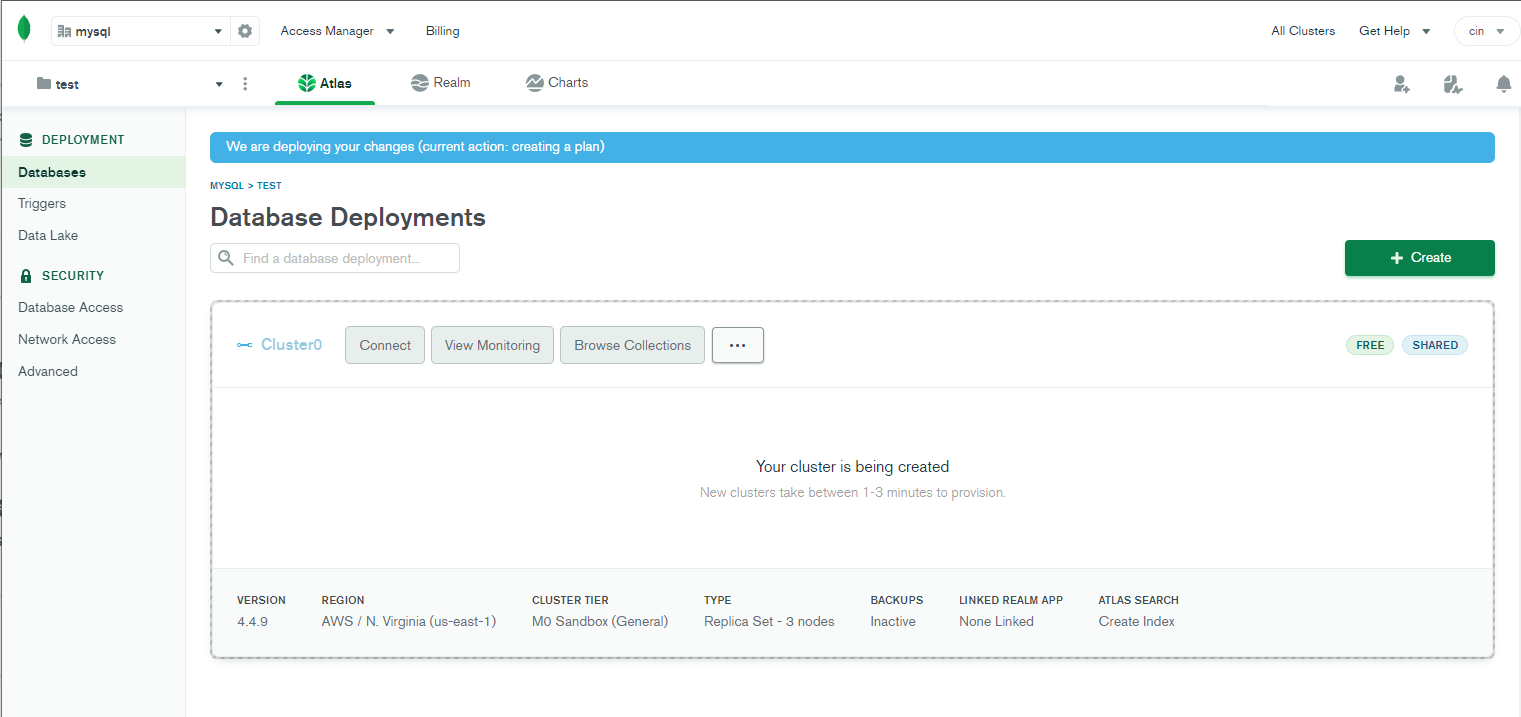The image size is (1521, 717).
Task: Open project options three-dot menu
Action: click(245, 84)
